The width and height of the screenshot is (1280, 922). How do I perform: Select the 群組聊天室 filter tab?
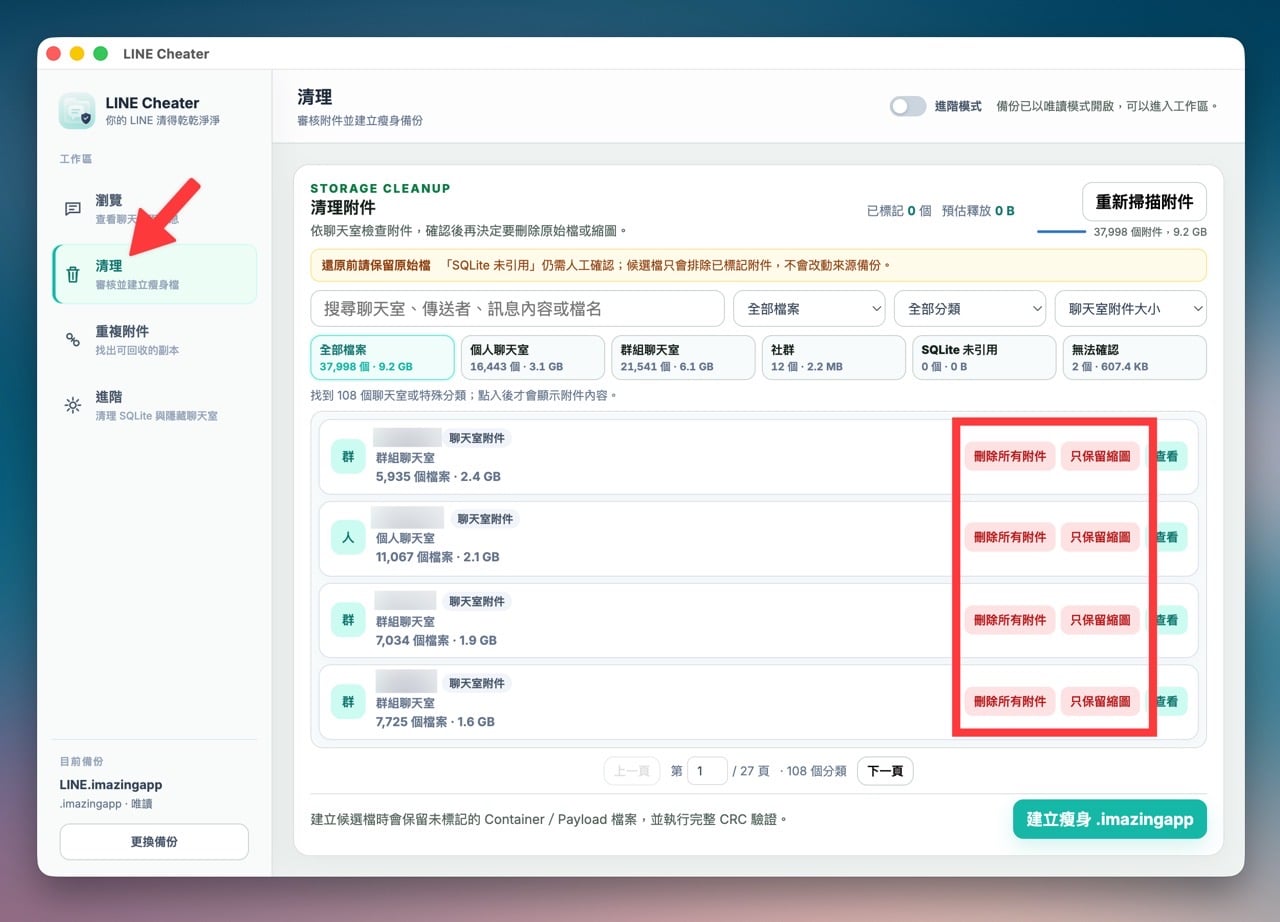[x=683, y=358]
